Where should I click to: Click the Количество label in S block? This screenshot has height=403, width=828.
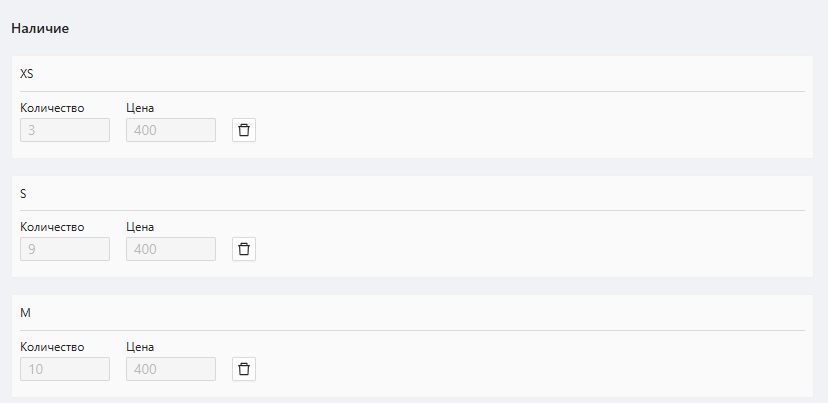(x=52, y=227)
